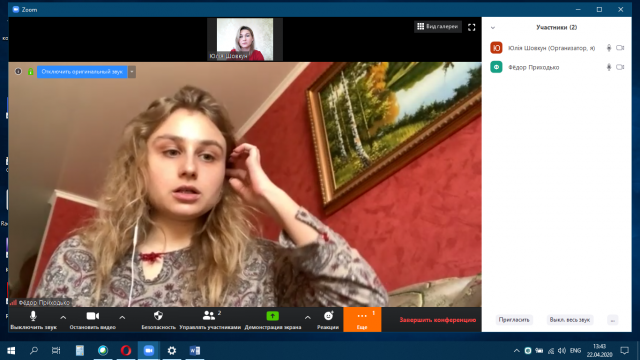
Task: Open audio options arrow next to microphone
Action: (x=63, y=317)
